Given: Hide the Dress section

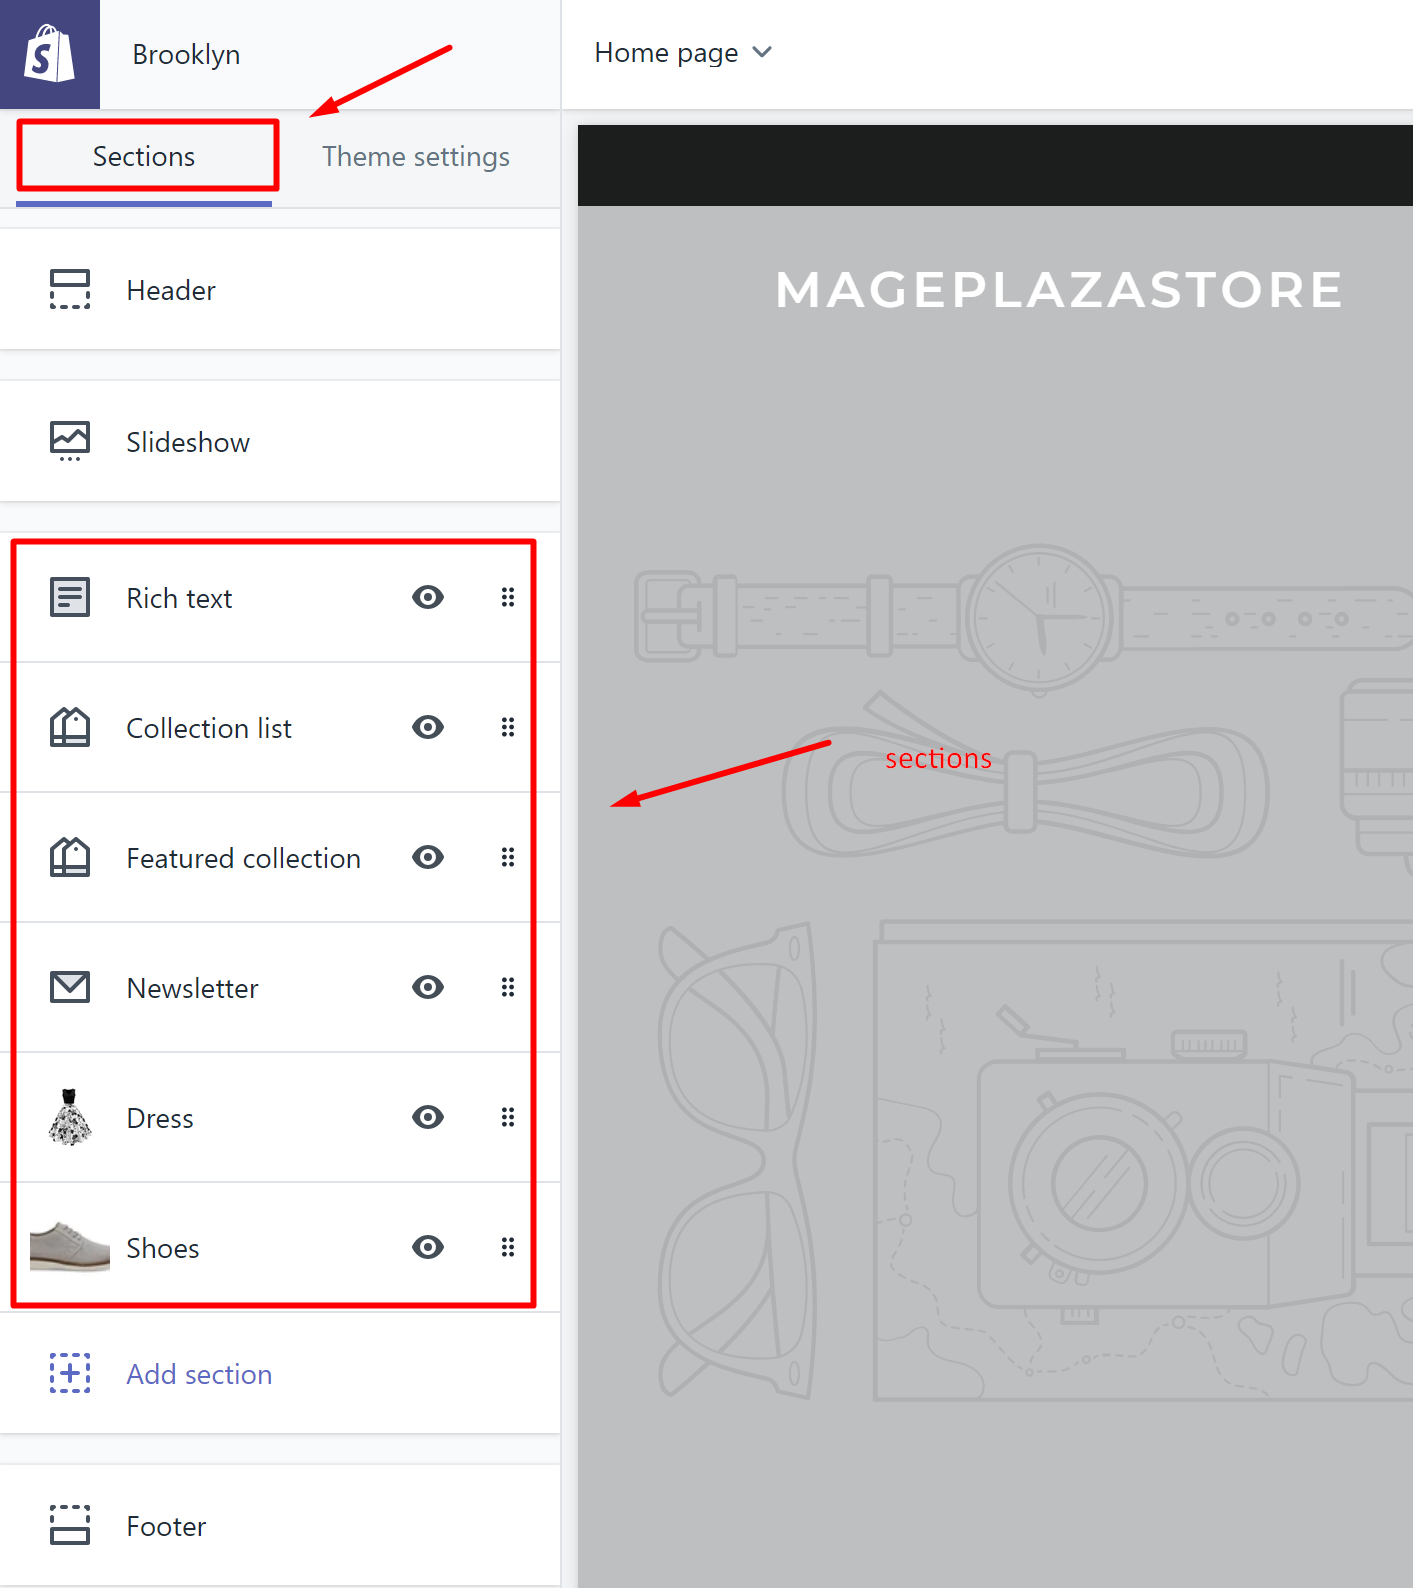Looking at the screenshot, I should point(428,1117).
